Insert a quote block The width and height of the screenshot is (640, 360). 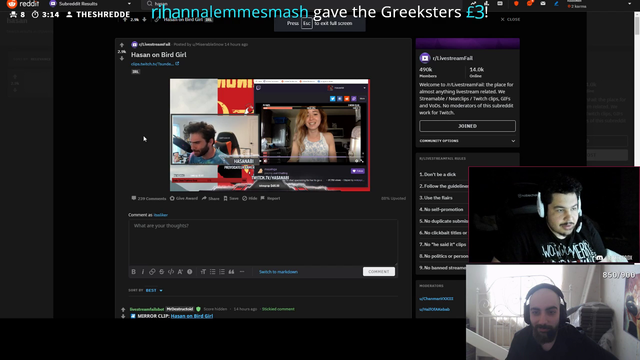pyautogui.click(x=231, y=272)
